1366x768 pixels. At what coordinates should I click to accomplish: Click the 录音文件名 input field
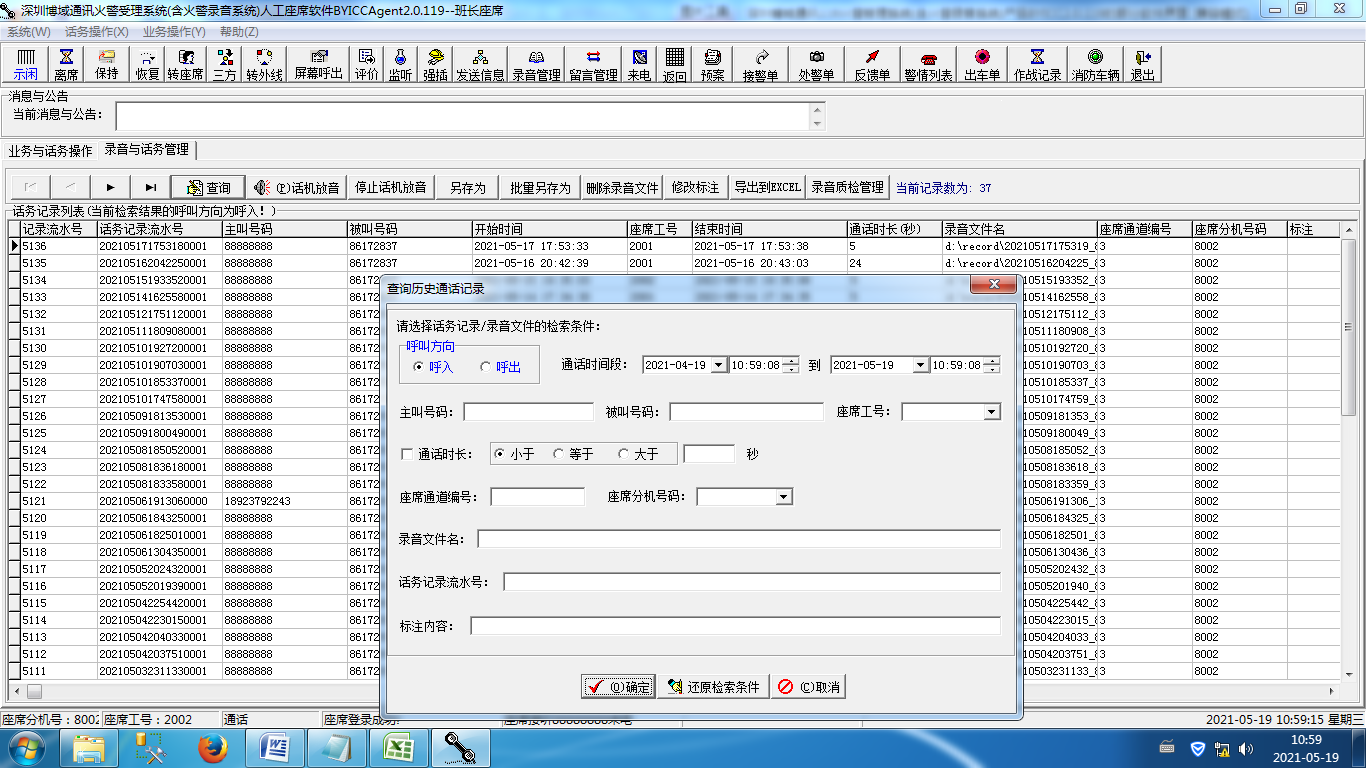pos(739,539)
